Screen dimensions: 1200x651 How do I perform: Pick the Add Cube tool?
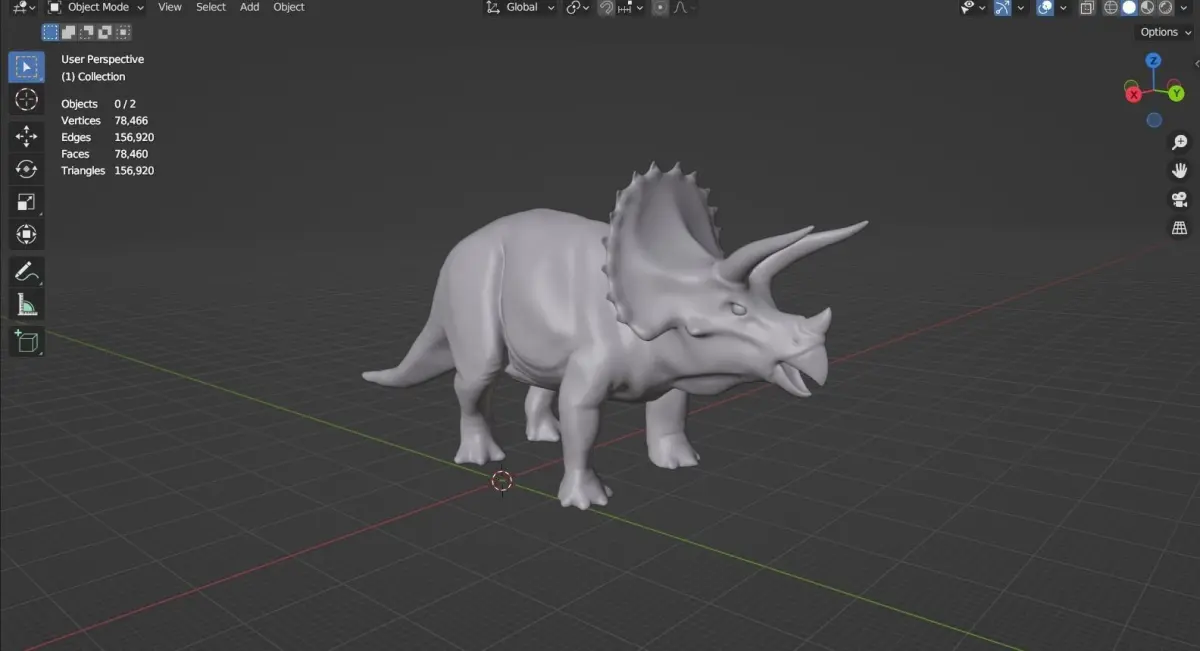26,342
